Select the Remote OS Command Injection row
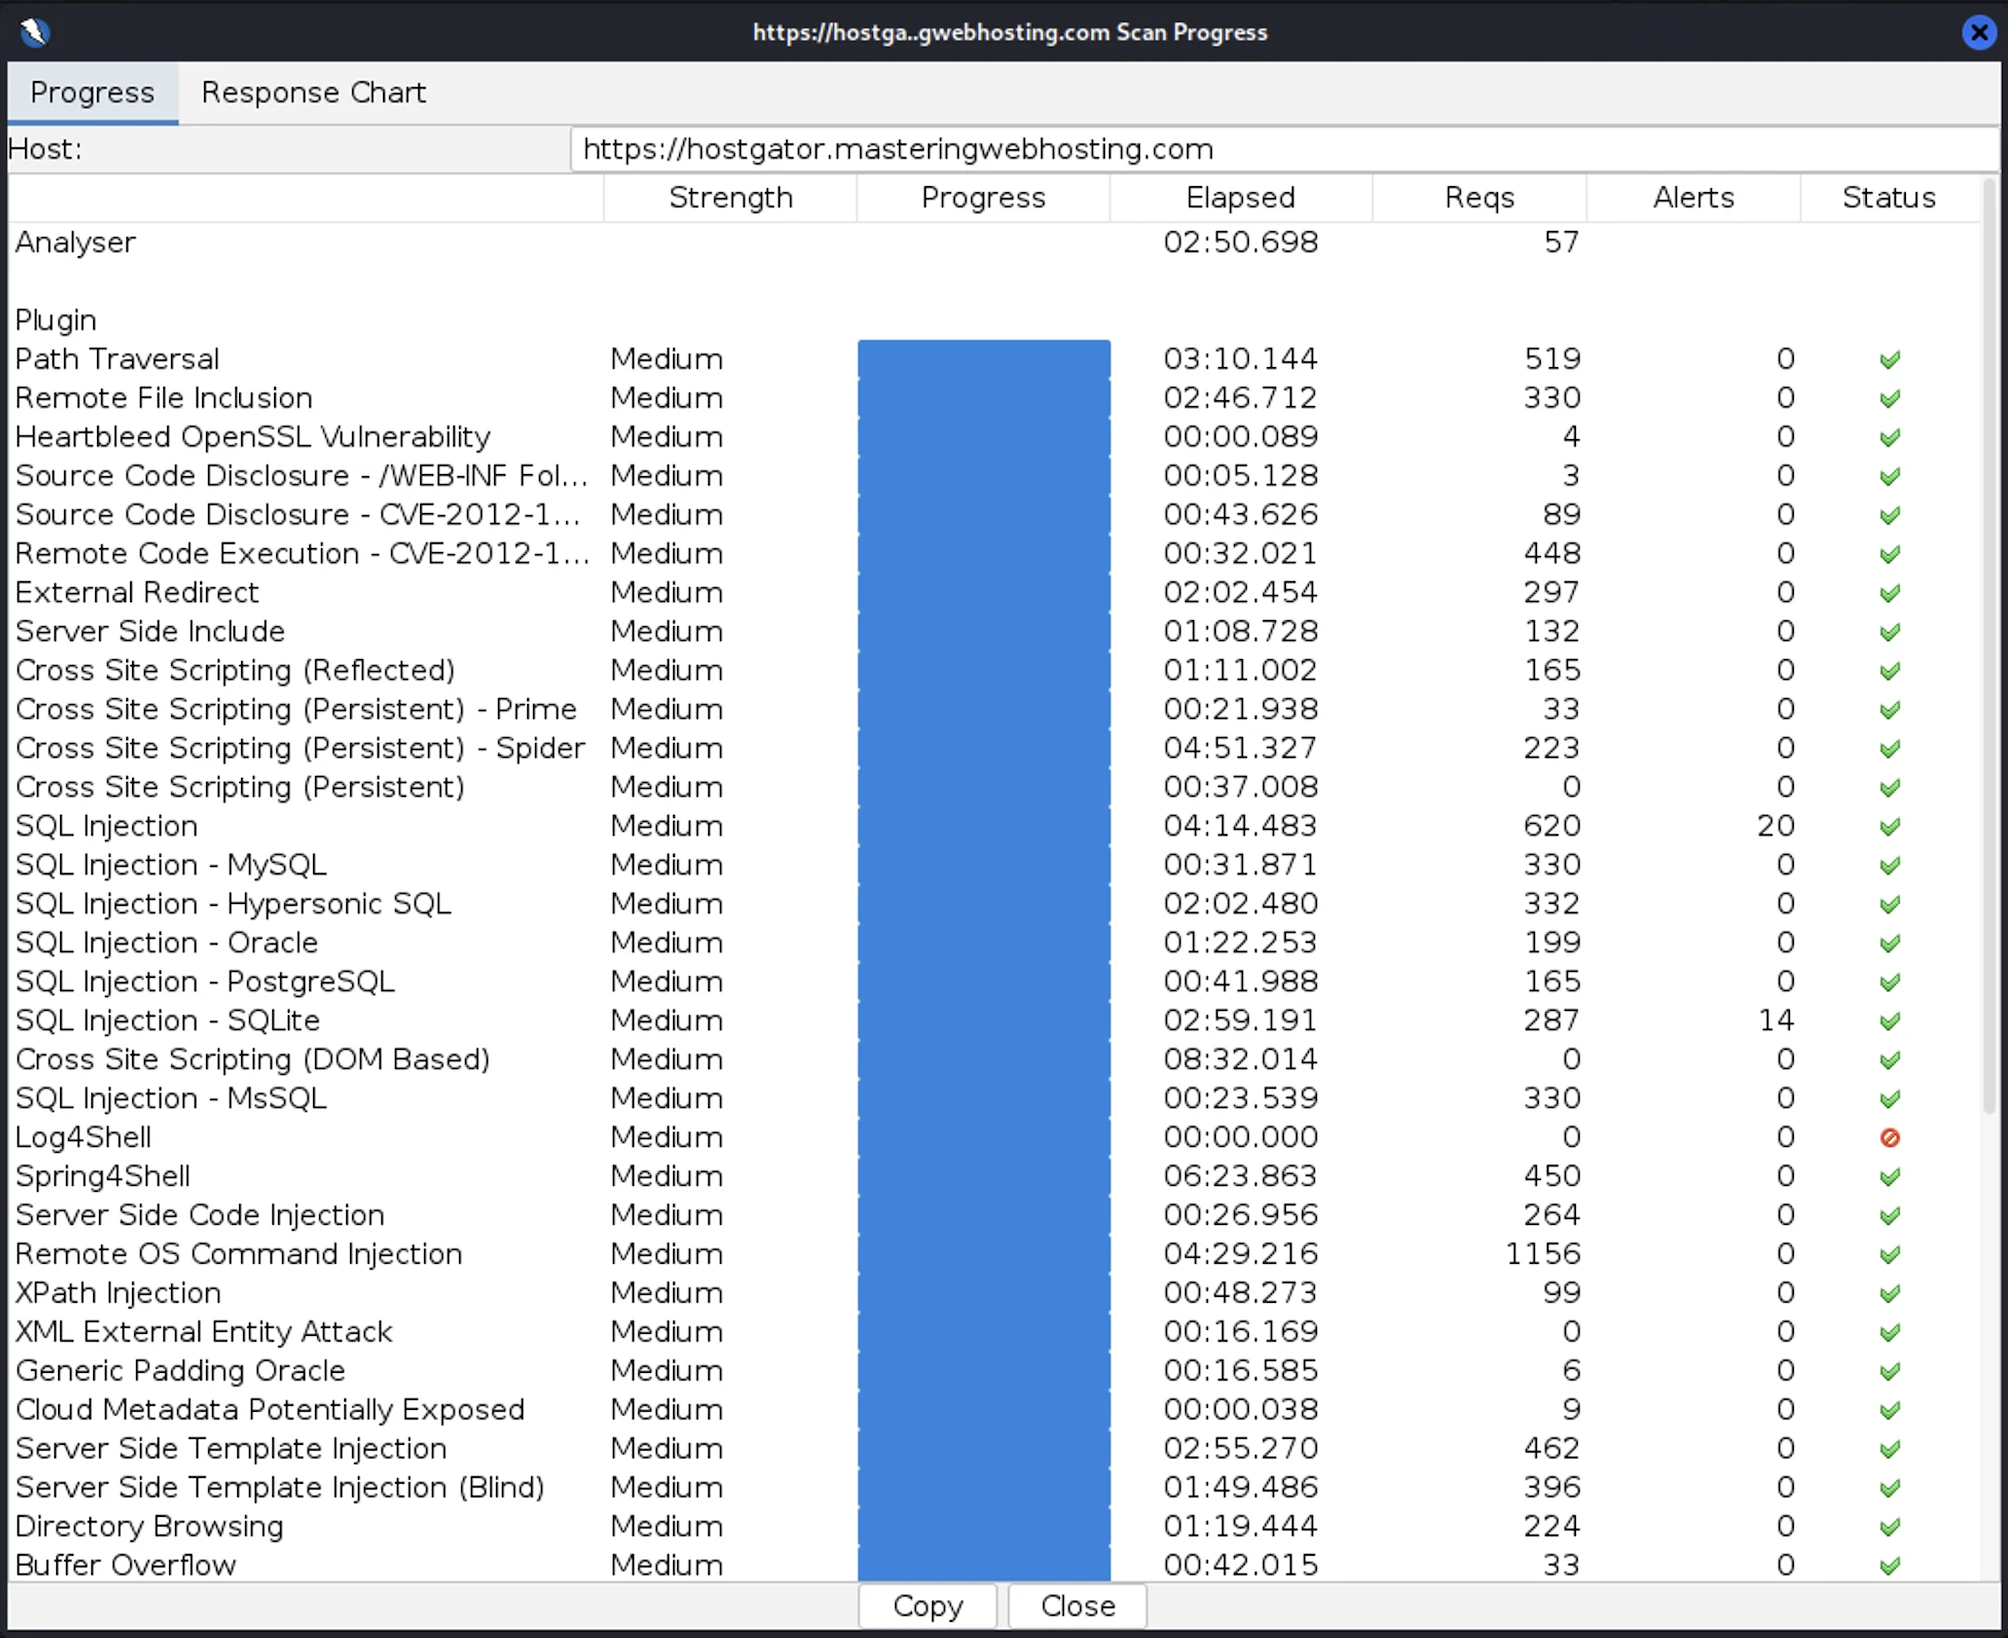 [x=238, y=1254]
